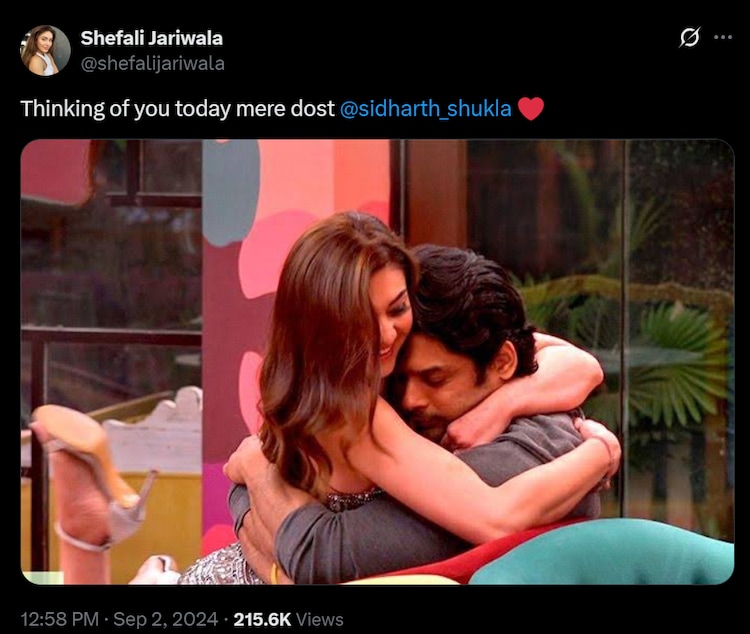Click the display name Shefali Jariwala

[152, 38]
